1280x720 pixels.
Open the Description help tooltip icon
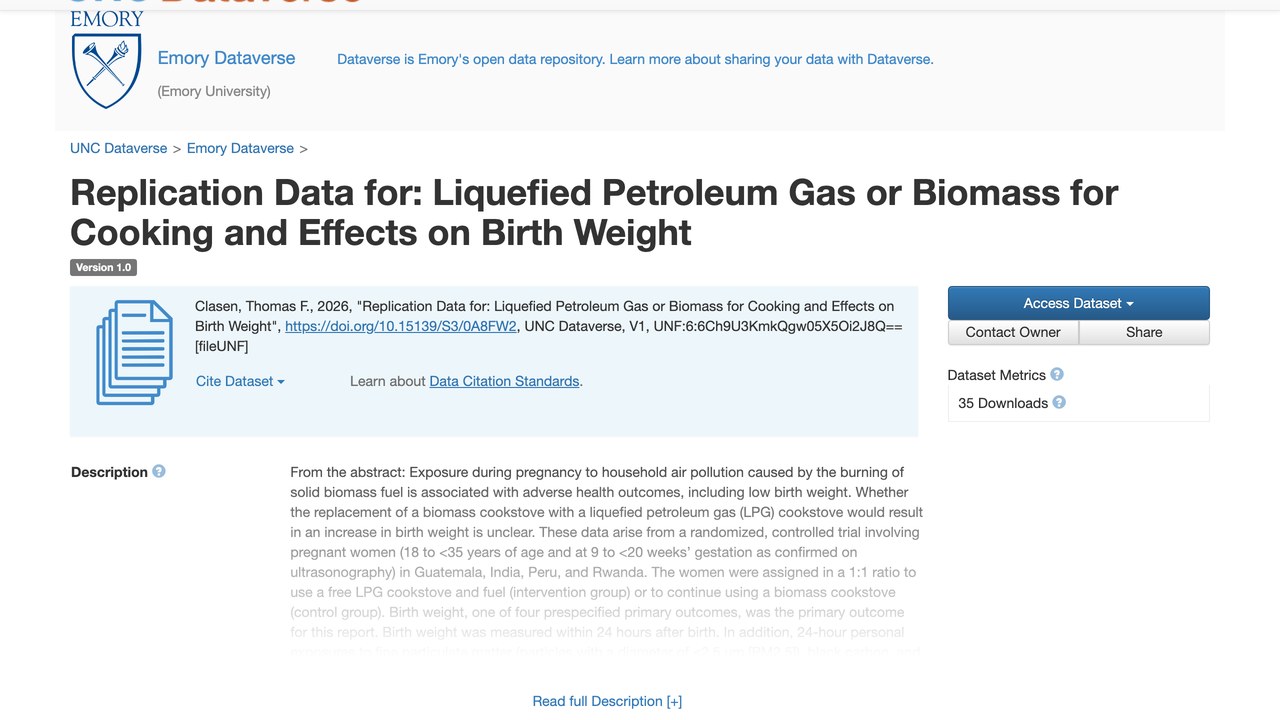tap(158, 472)
